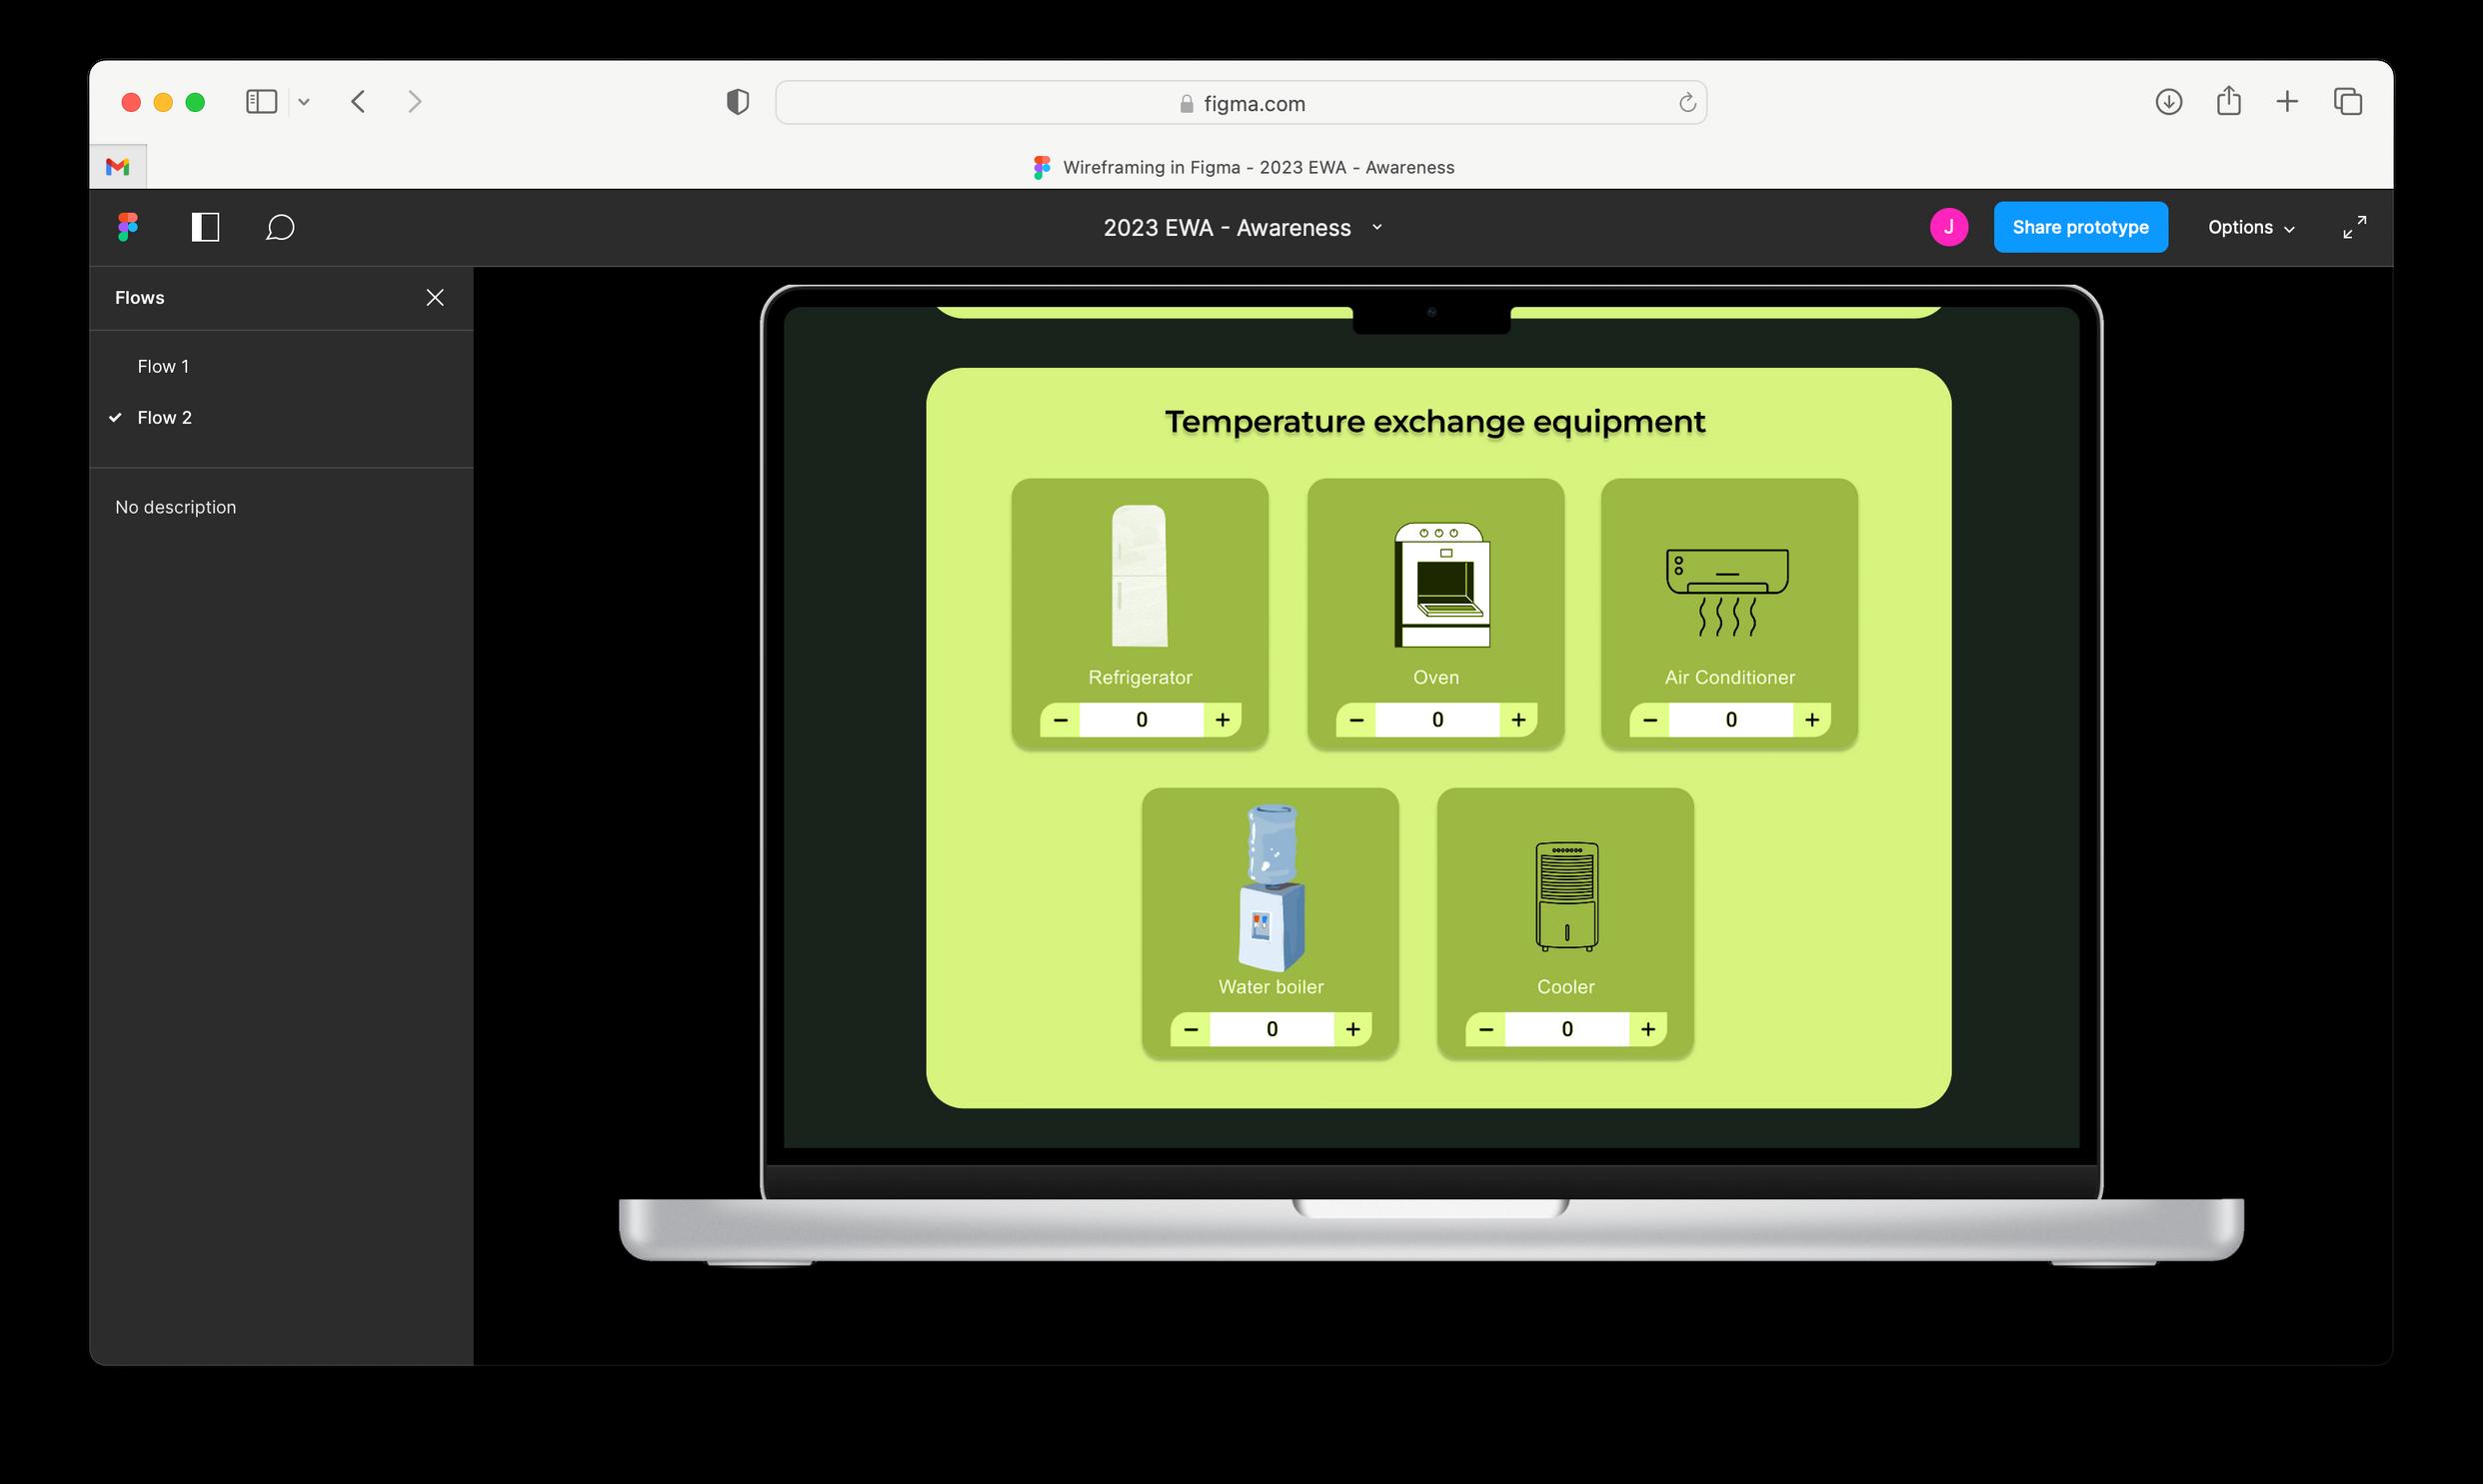The image size is (2483, 1484).
Task: Switch to the Gmail pinned tab
Action: coord(118,167)
